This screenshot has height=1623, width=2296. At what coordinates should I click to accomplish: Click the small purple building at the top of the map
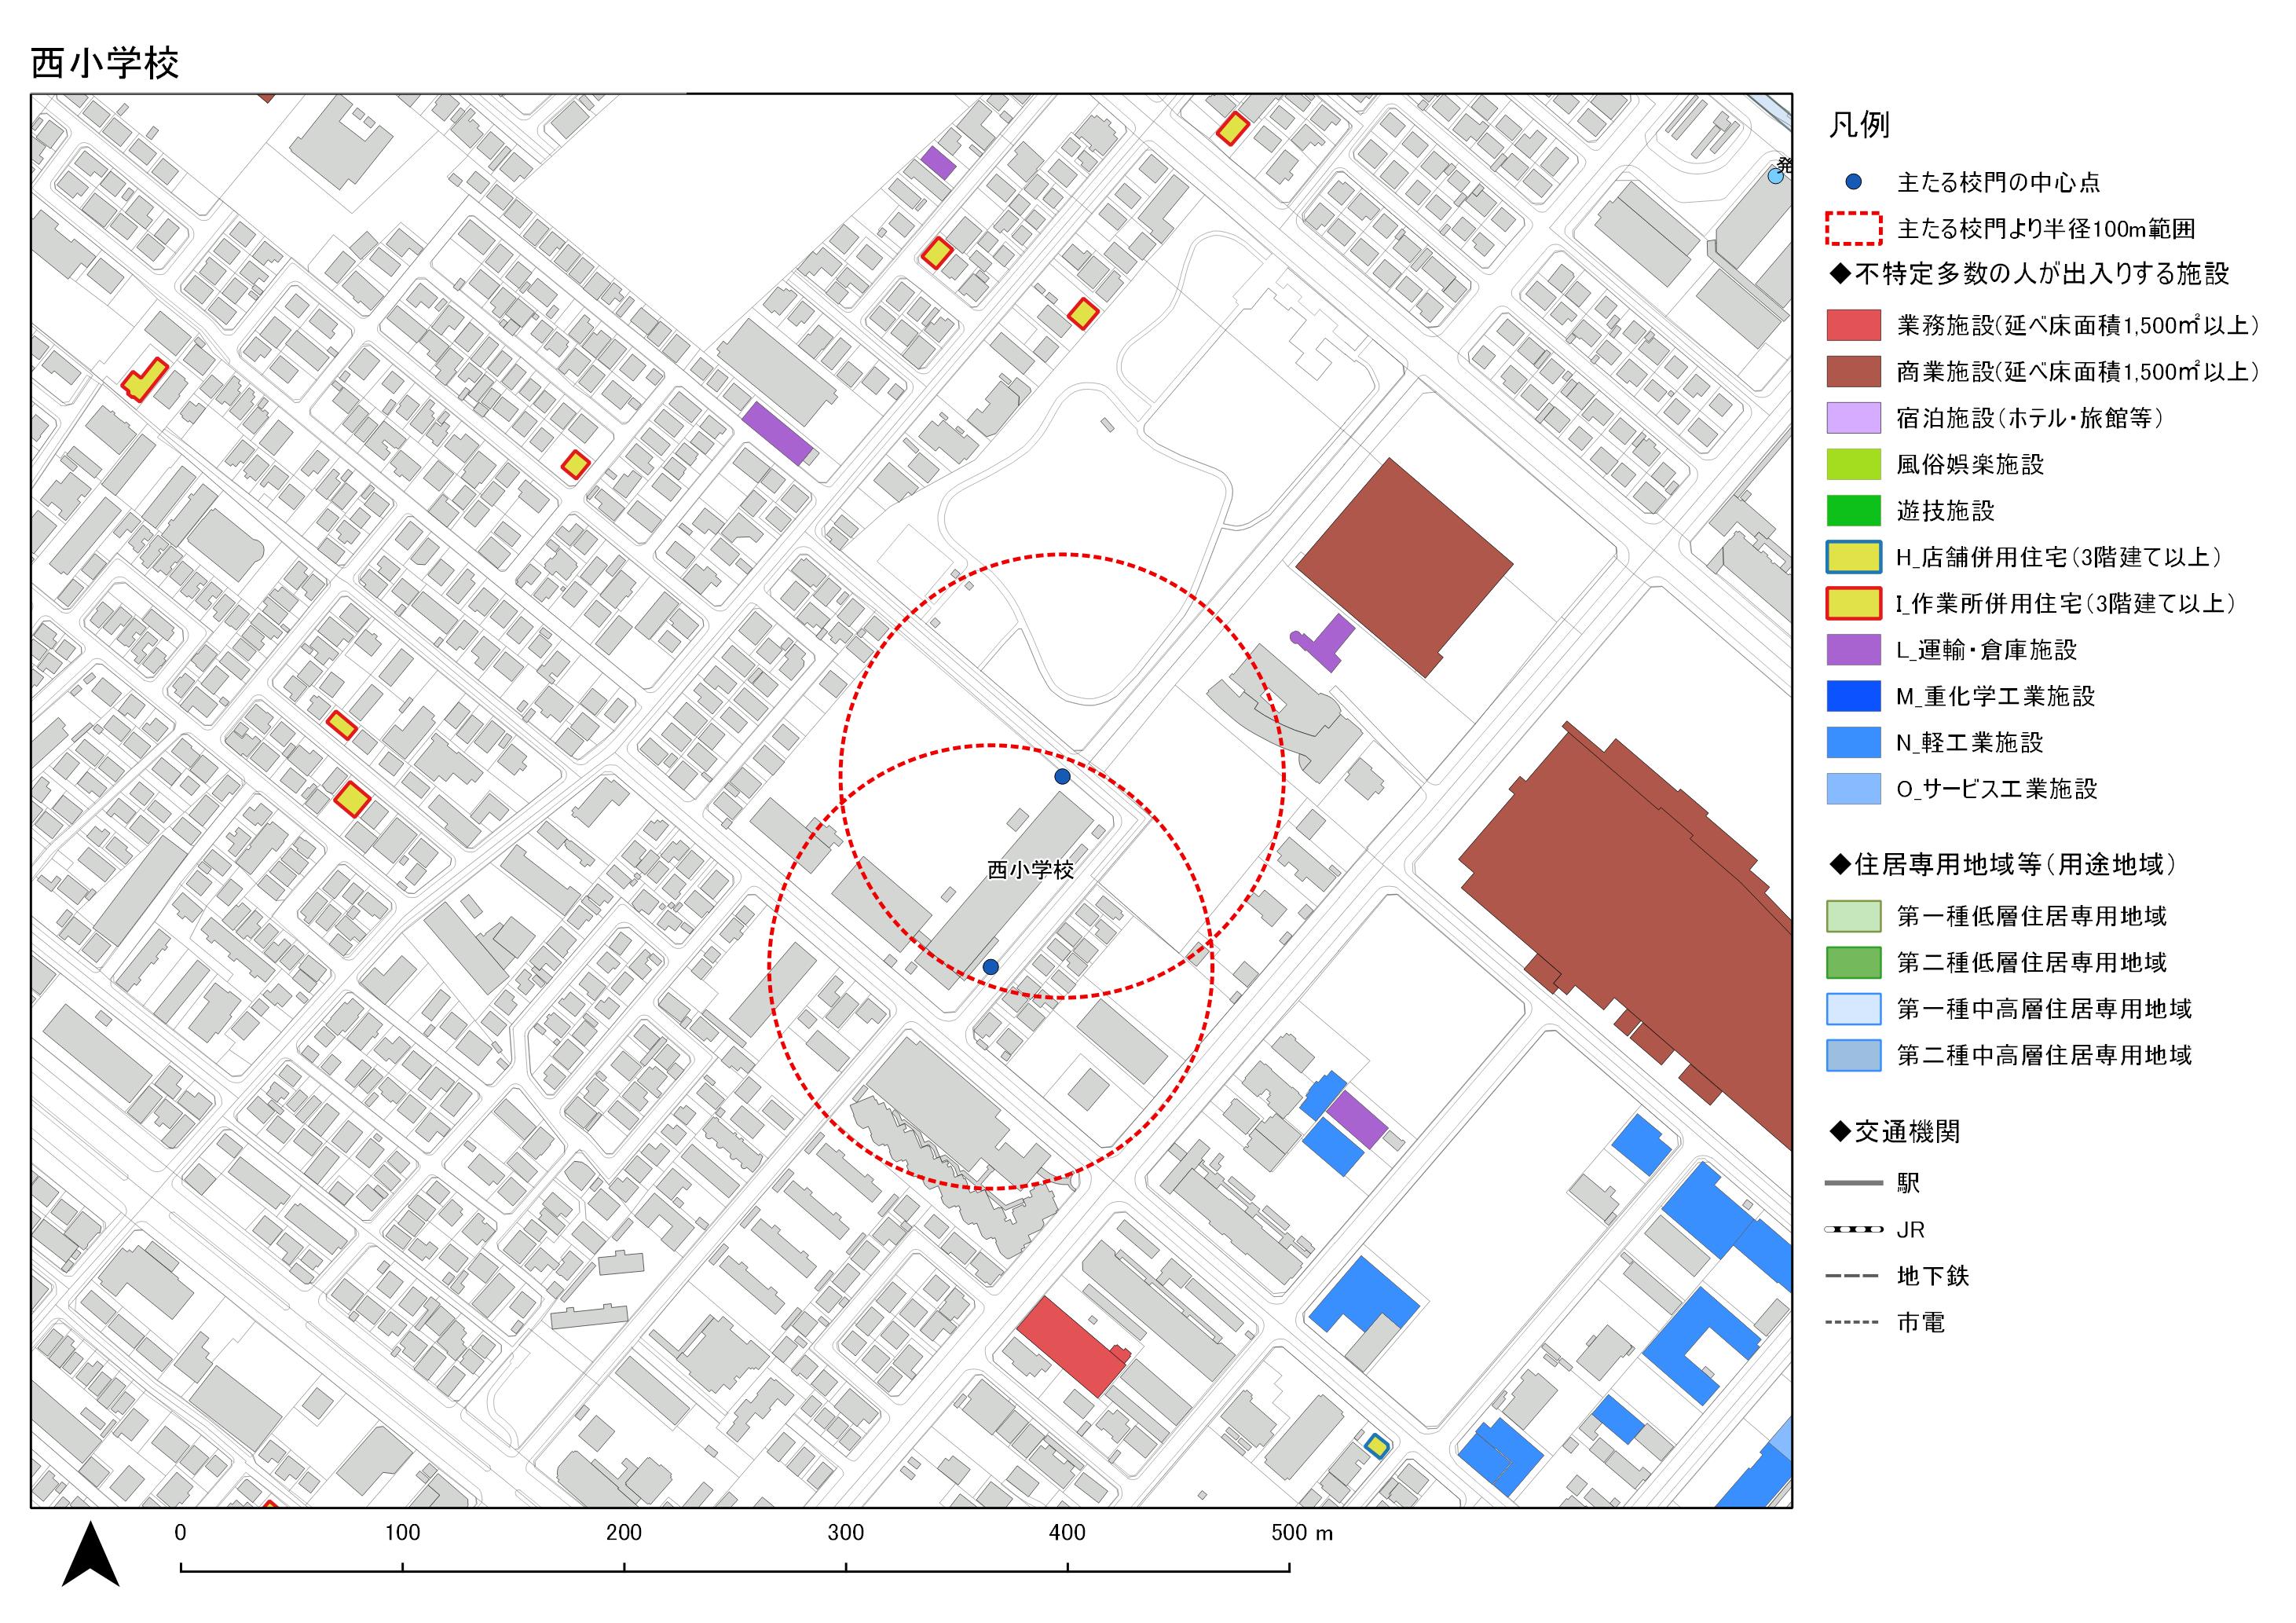click(x=938, y=163)
